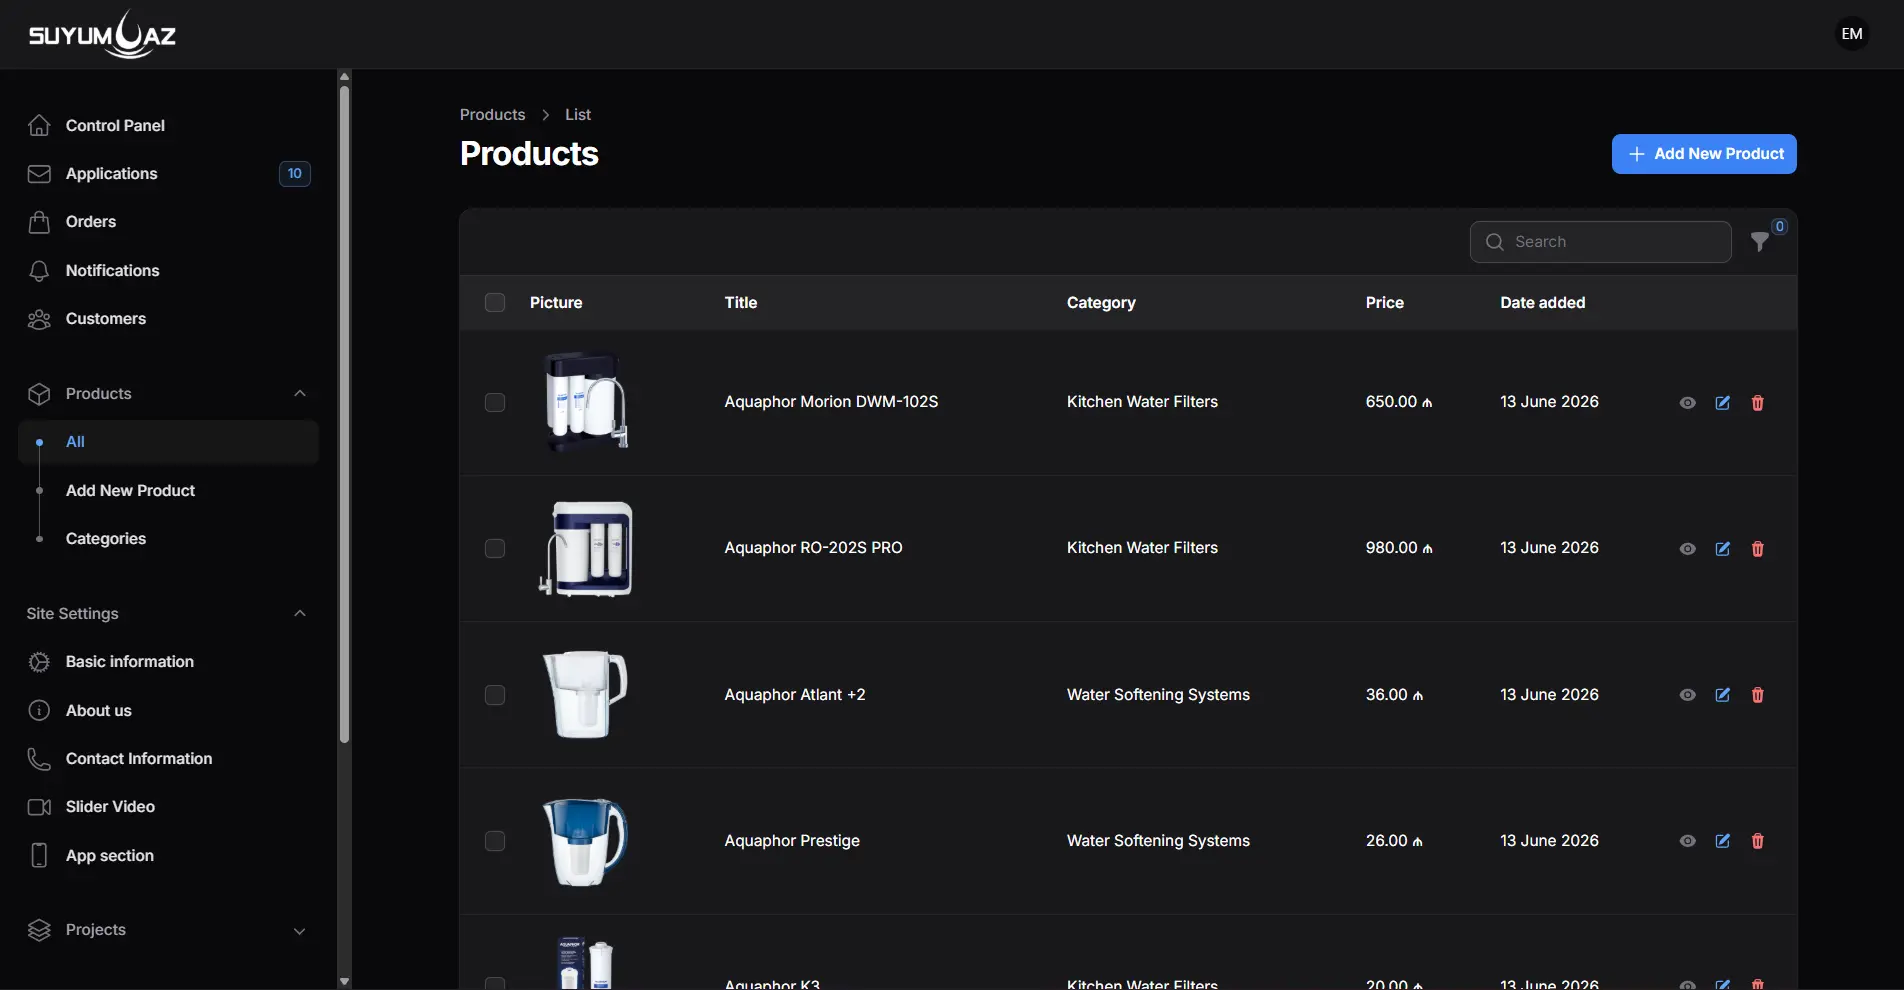This screenshot has width=1904, height=990.
Task: Collapse the Products sidebar section
Action: (x=299, y=394)
